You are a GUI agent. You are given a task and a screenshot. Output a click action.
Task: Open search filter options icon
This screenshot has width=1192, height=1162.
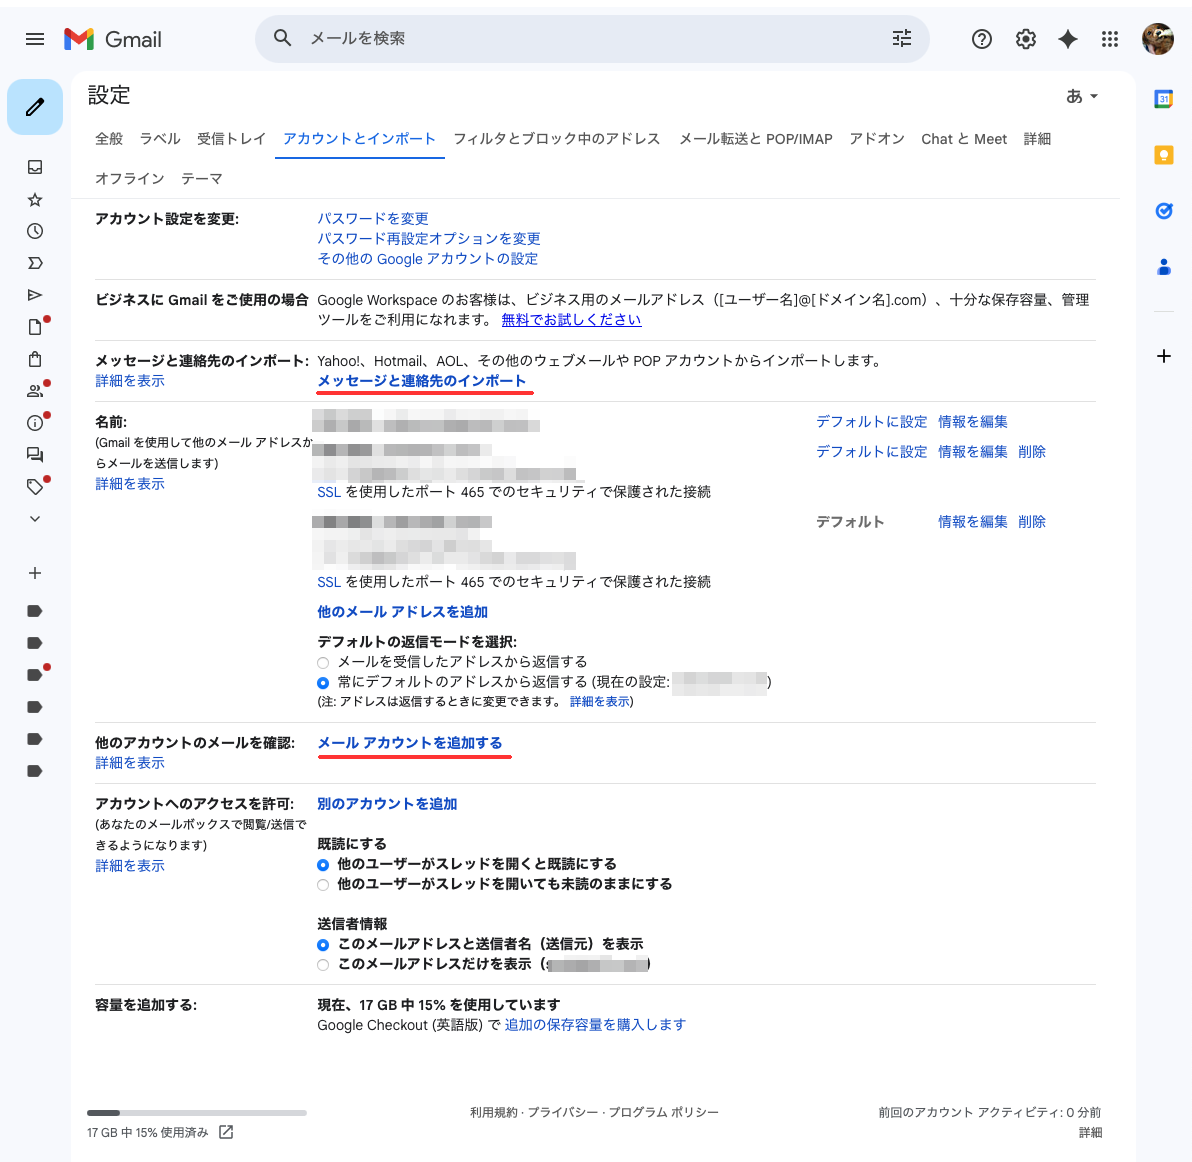[902, 38]
